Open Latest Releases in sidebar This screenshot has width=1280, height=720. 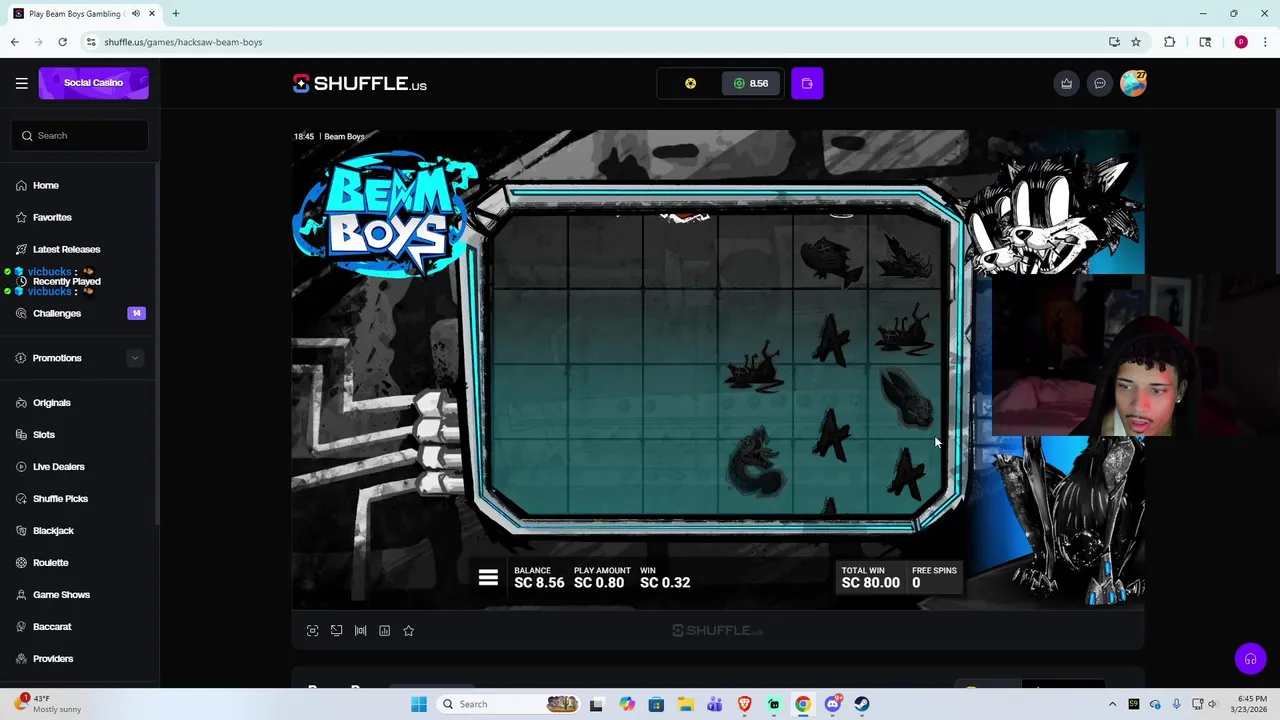(x=66, y=249)
